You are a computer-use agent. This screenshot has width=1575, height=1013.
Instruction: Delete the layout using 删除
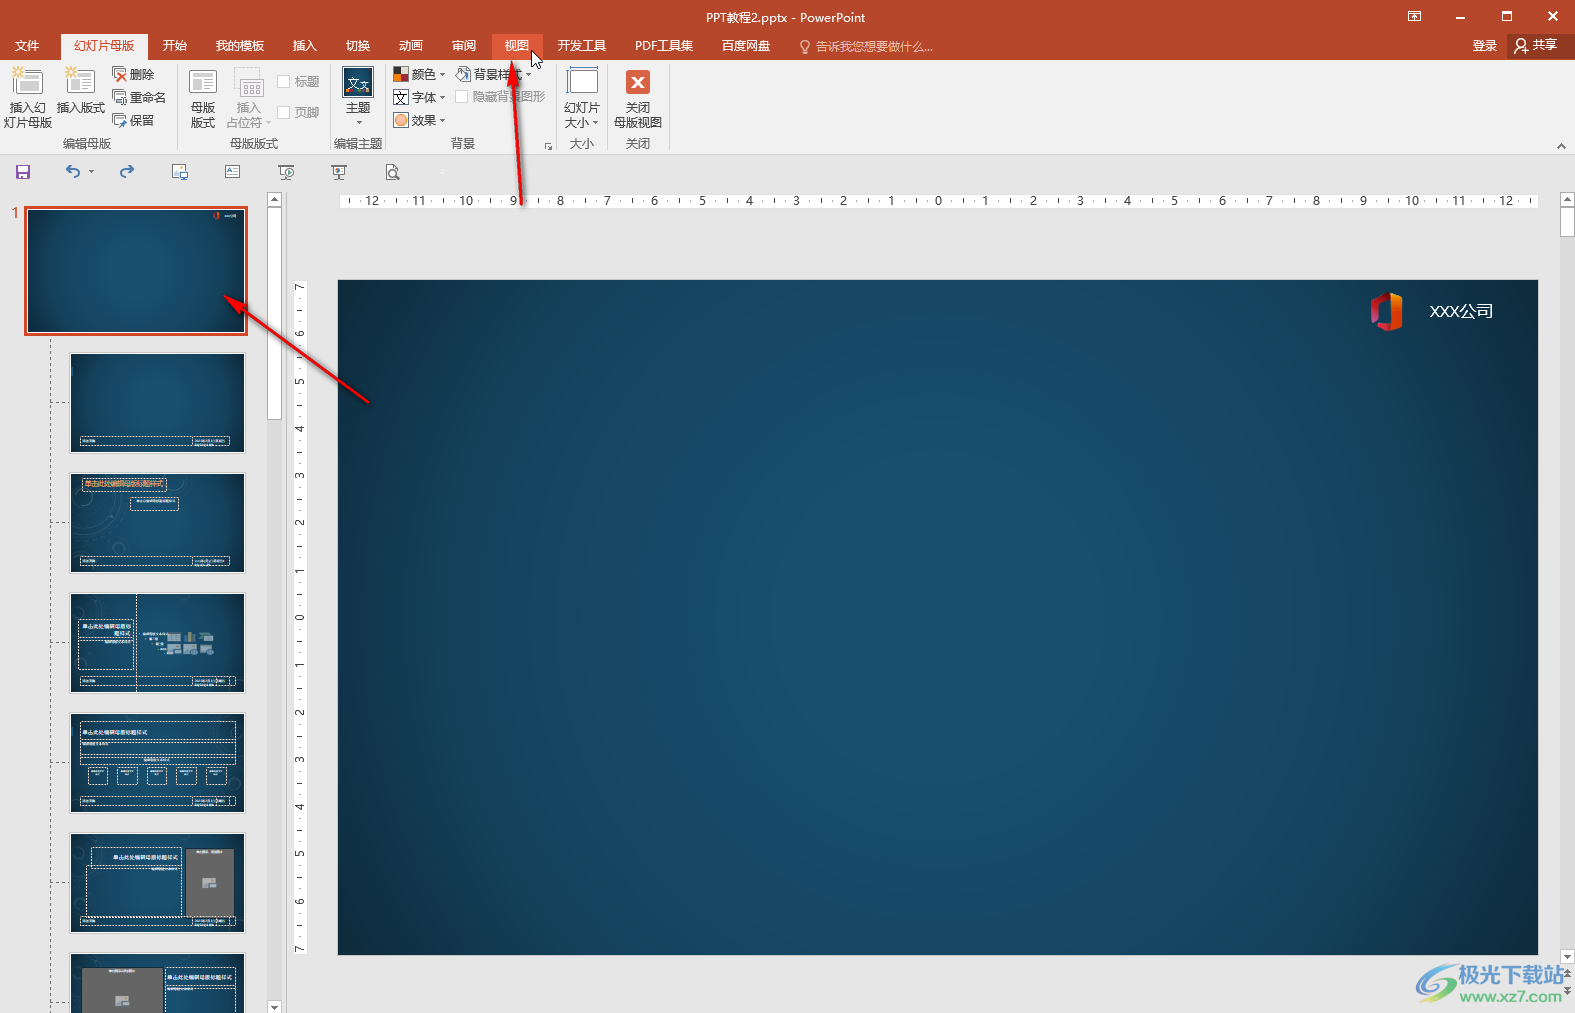[133, 75]
